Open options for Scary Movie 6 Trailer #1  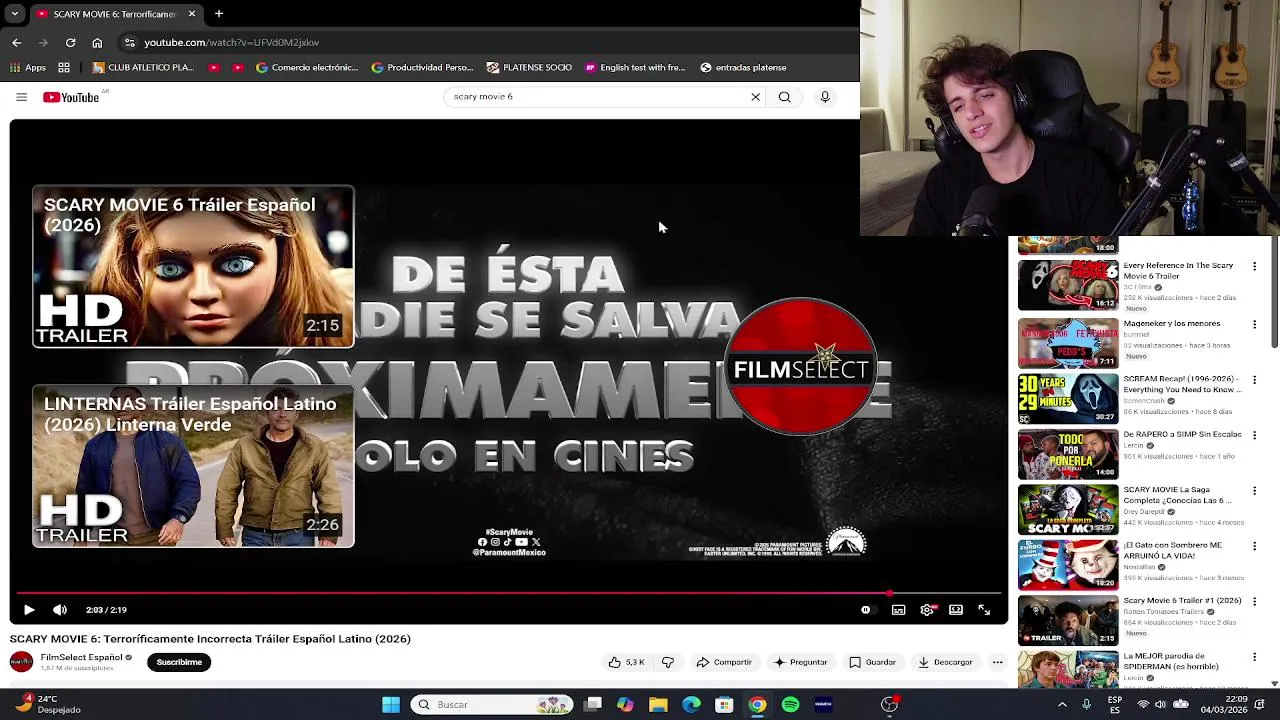click(x=1254, y=601)
